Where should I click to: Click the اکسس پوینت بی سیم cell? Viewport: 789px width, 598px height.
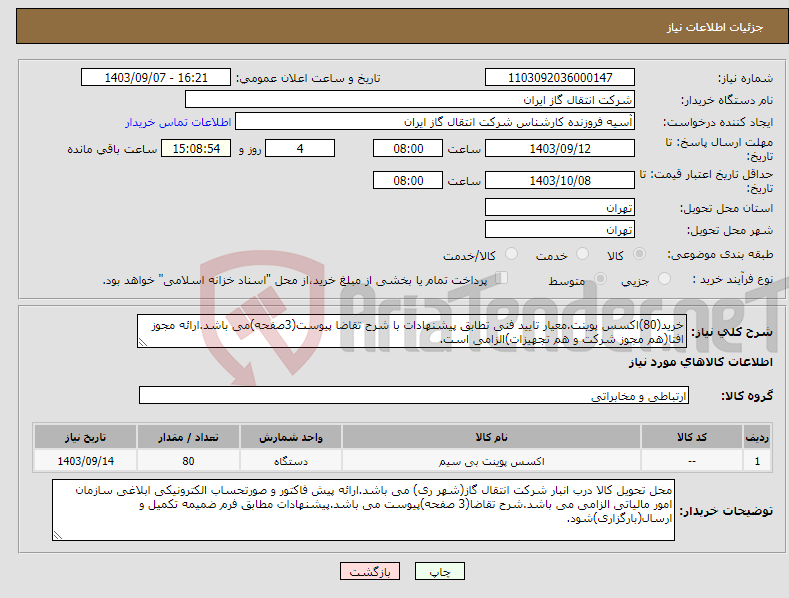[491, 461]
